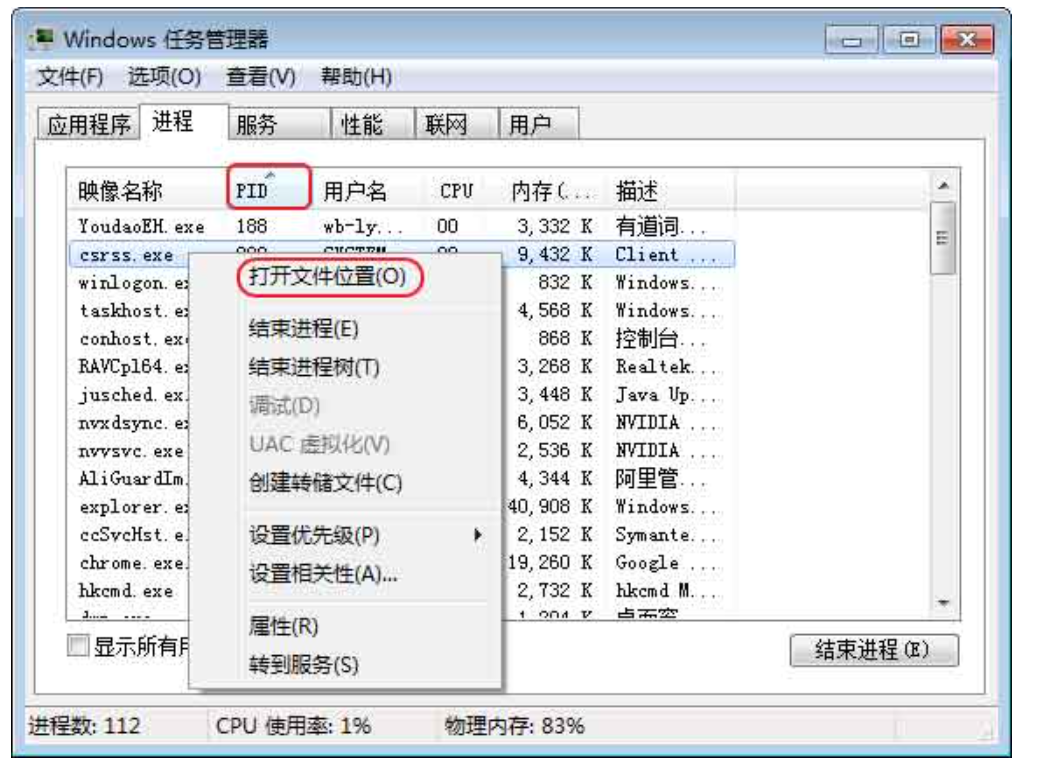
Task: Click scrollbar down arrow in process list
Action: point(942,603)
